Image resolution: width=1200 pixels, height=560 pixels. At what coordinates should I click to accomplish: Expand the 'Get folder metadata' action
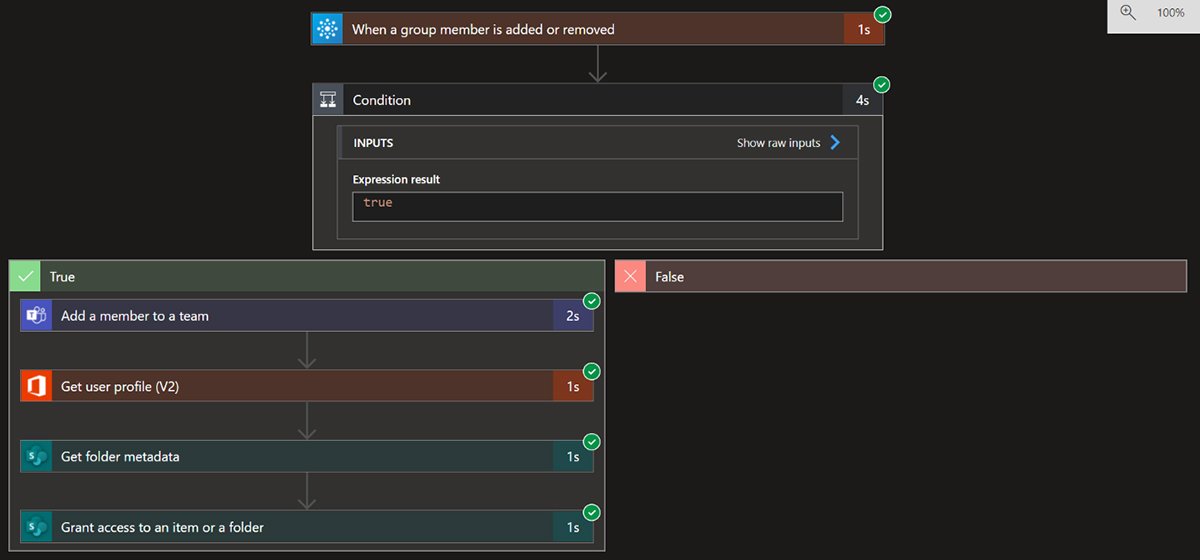point(300,457)
